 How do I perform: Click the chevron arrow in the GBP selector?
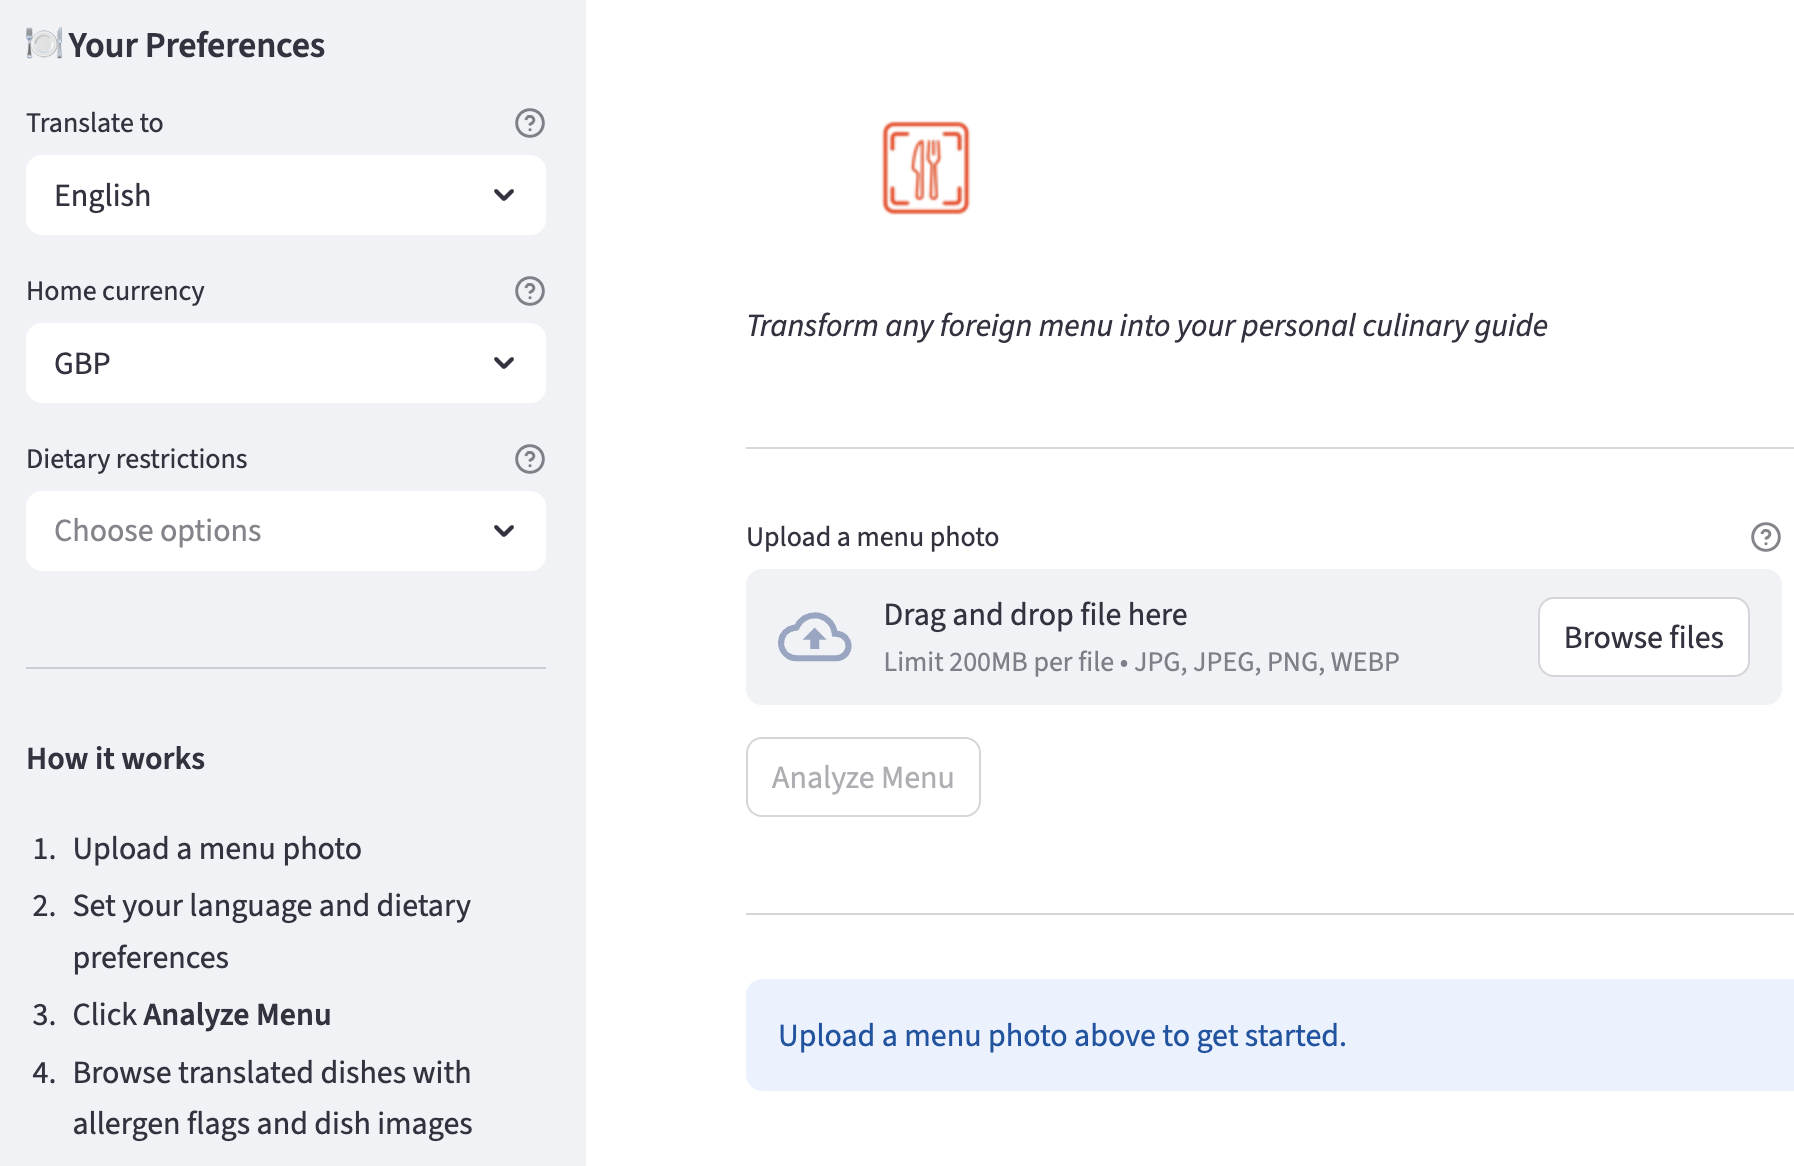504,363
